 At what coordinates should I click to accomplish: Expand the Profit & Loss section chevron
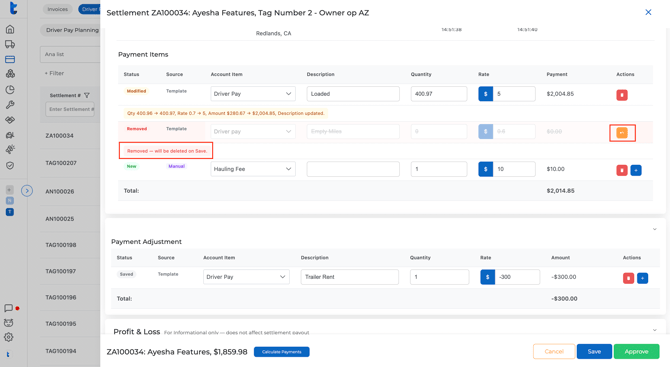(x=654, y=330)
